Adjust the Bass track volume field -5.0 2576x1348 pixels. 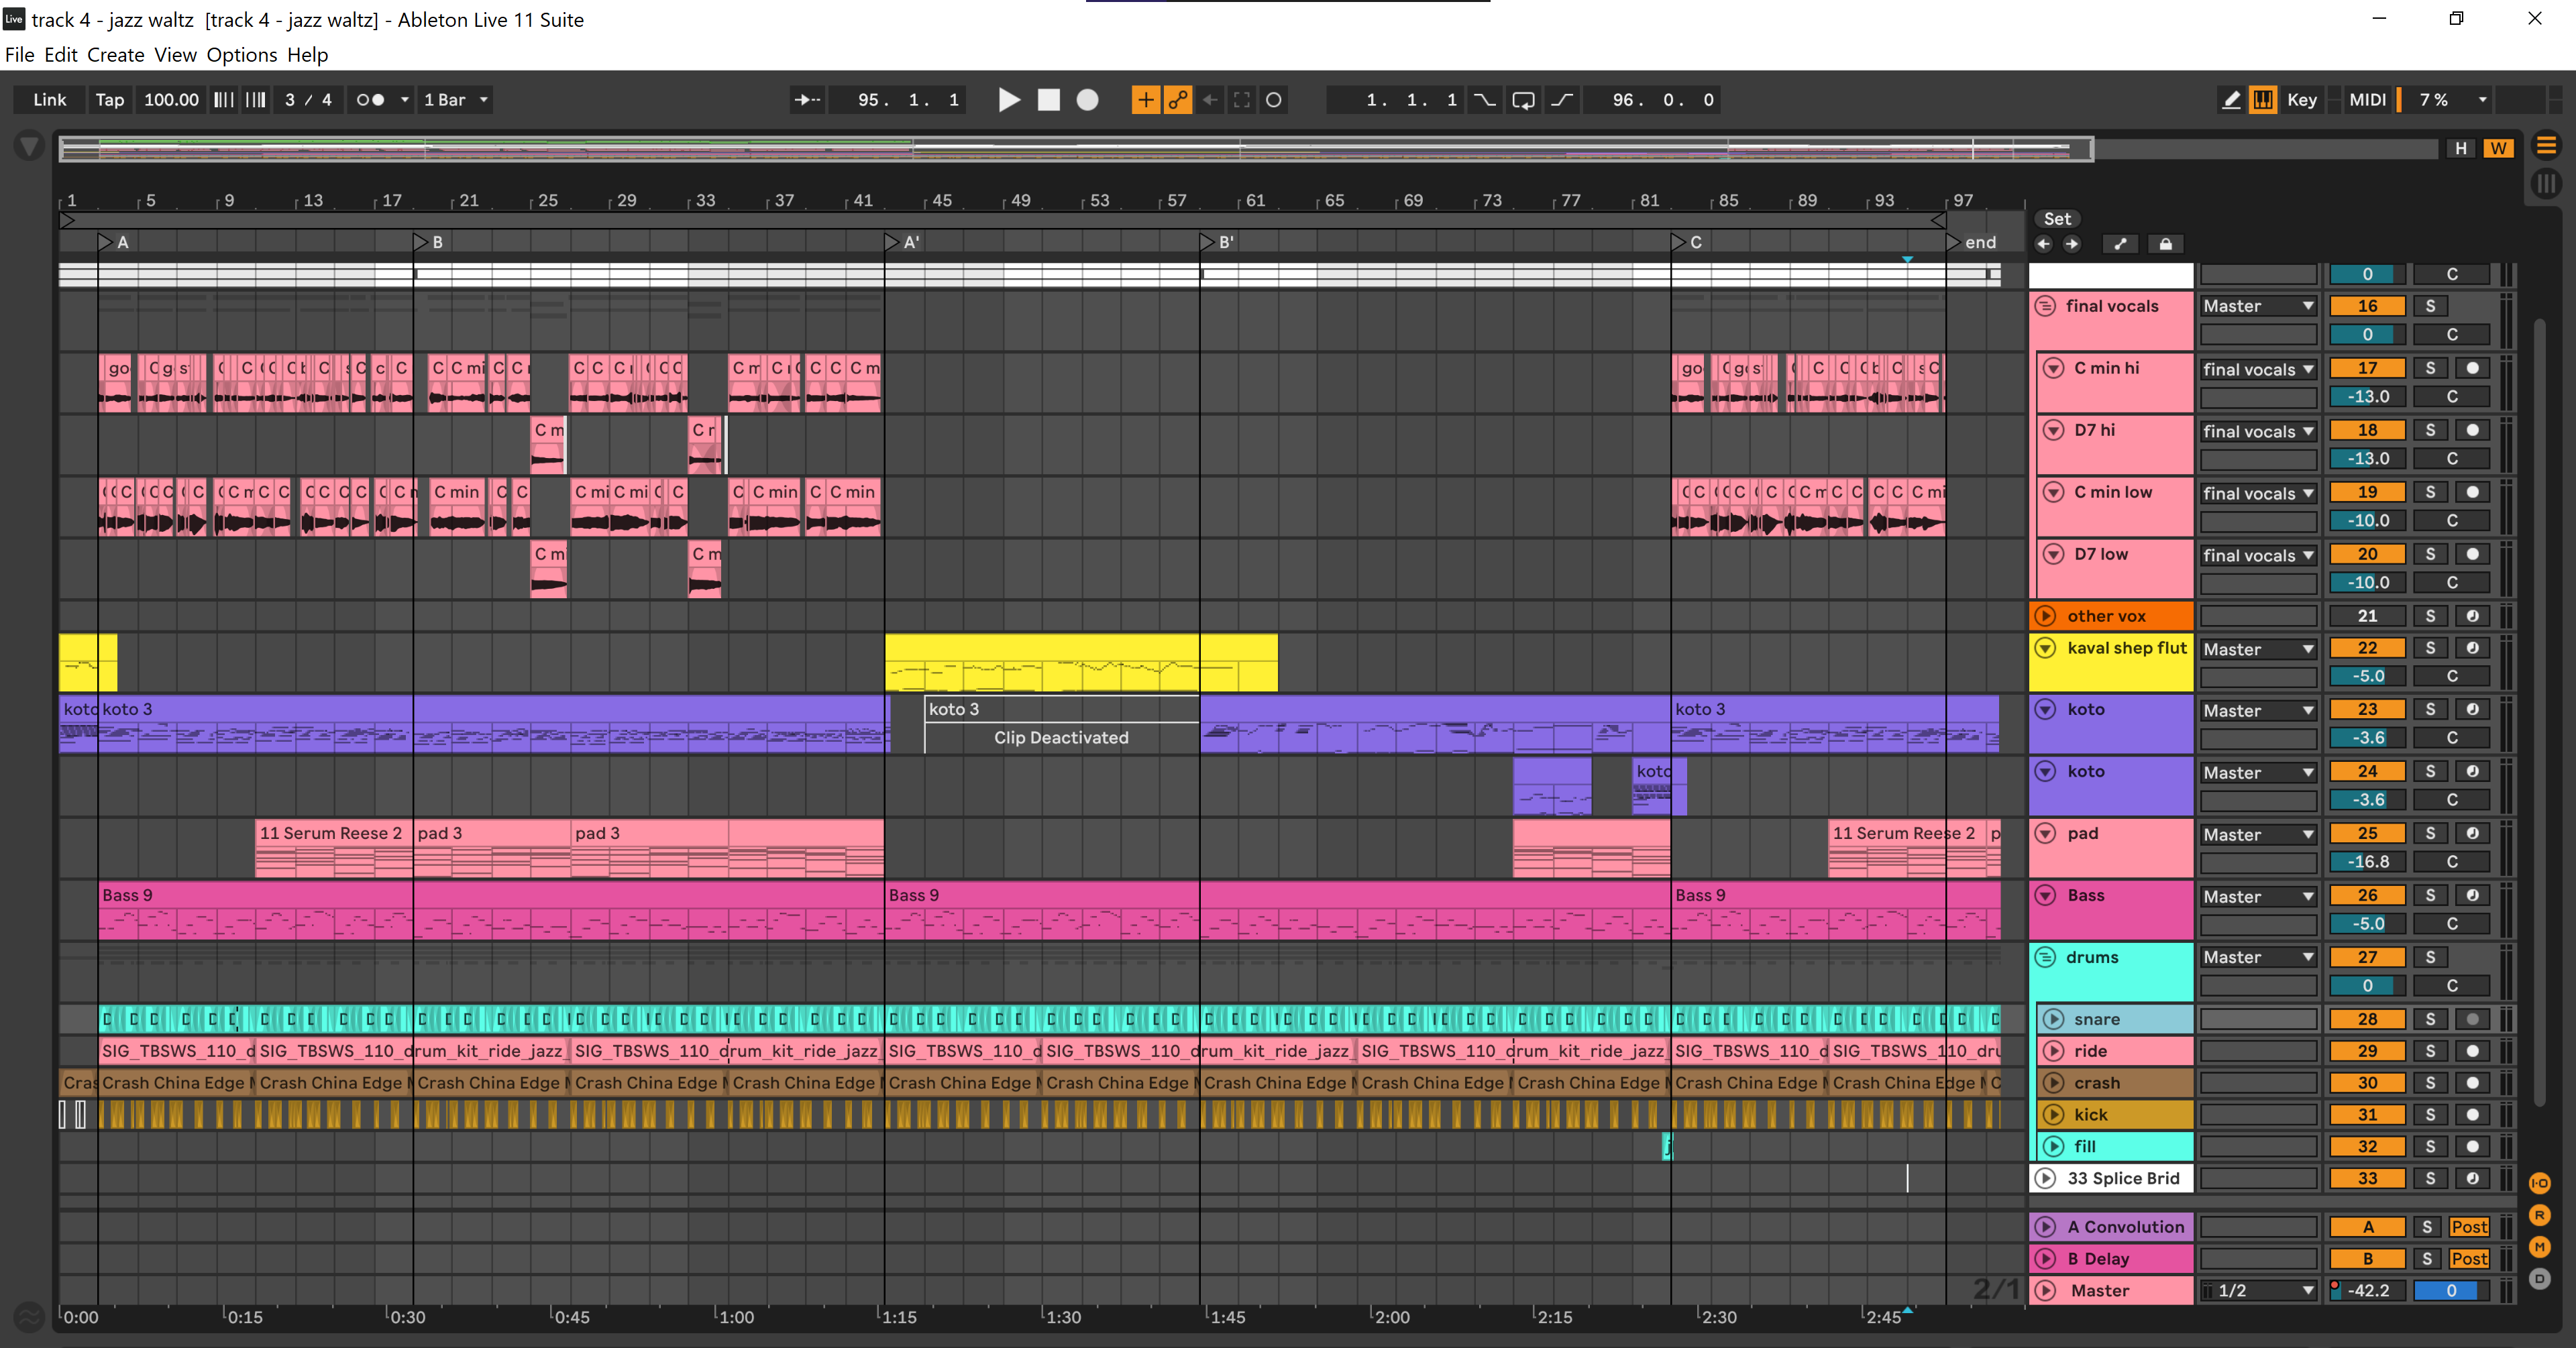[2367, 924]
